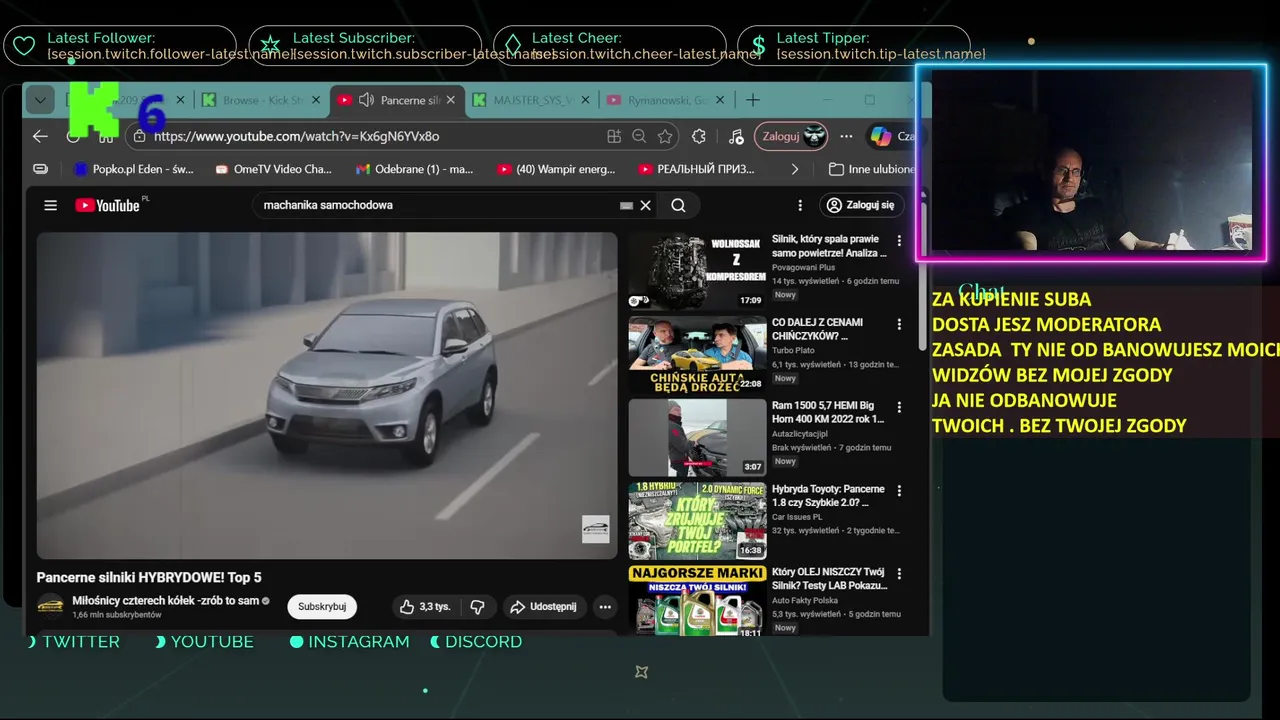Open the split screen / apps icon in address bar
Viewport: 1280px width, 720px height.
[x=614, y=136]
